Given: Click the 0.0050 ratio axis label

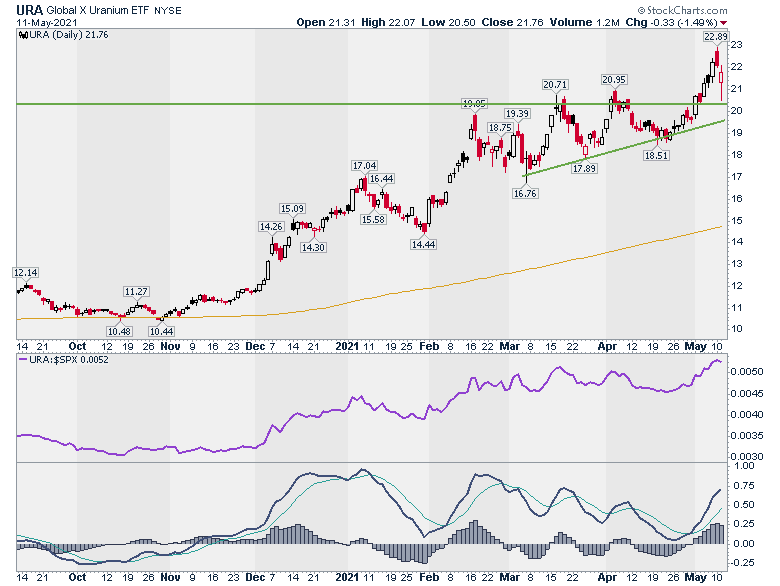Looking at the screenshot, I should pos(747,372).
